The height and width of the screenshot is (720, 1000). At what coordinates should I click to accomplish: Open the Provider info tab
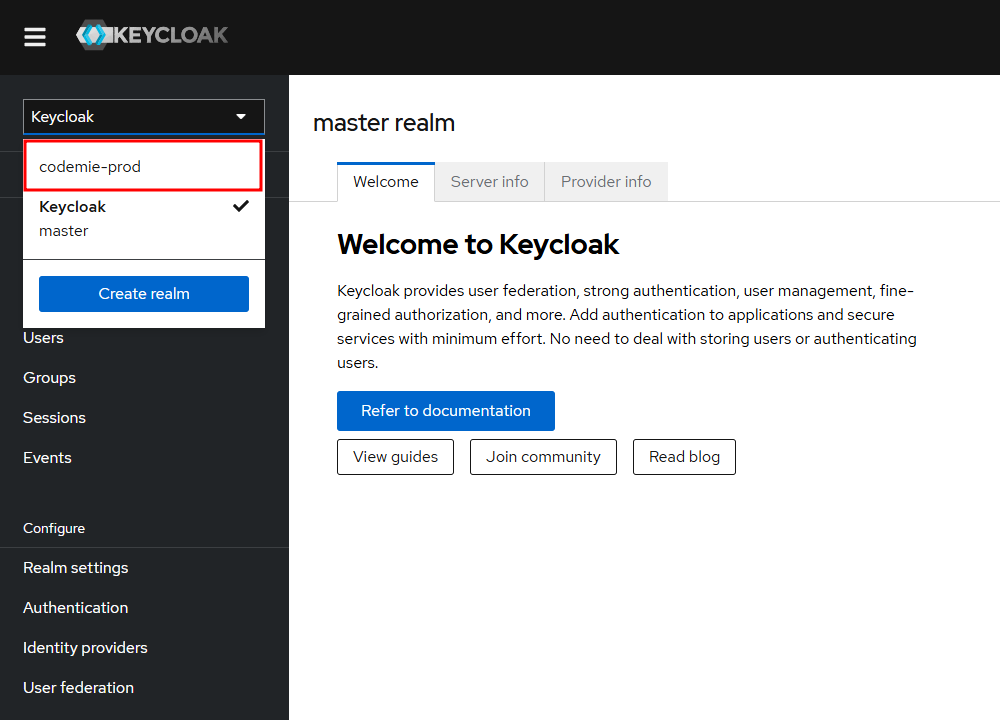[606, 182]
